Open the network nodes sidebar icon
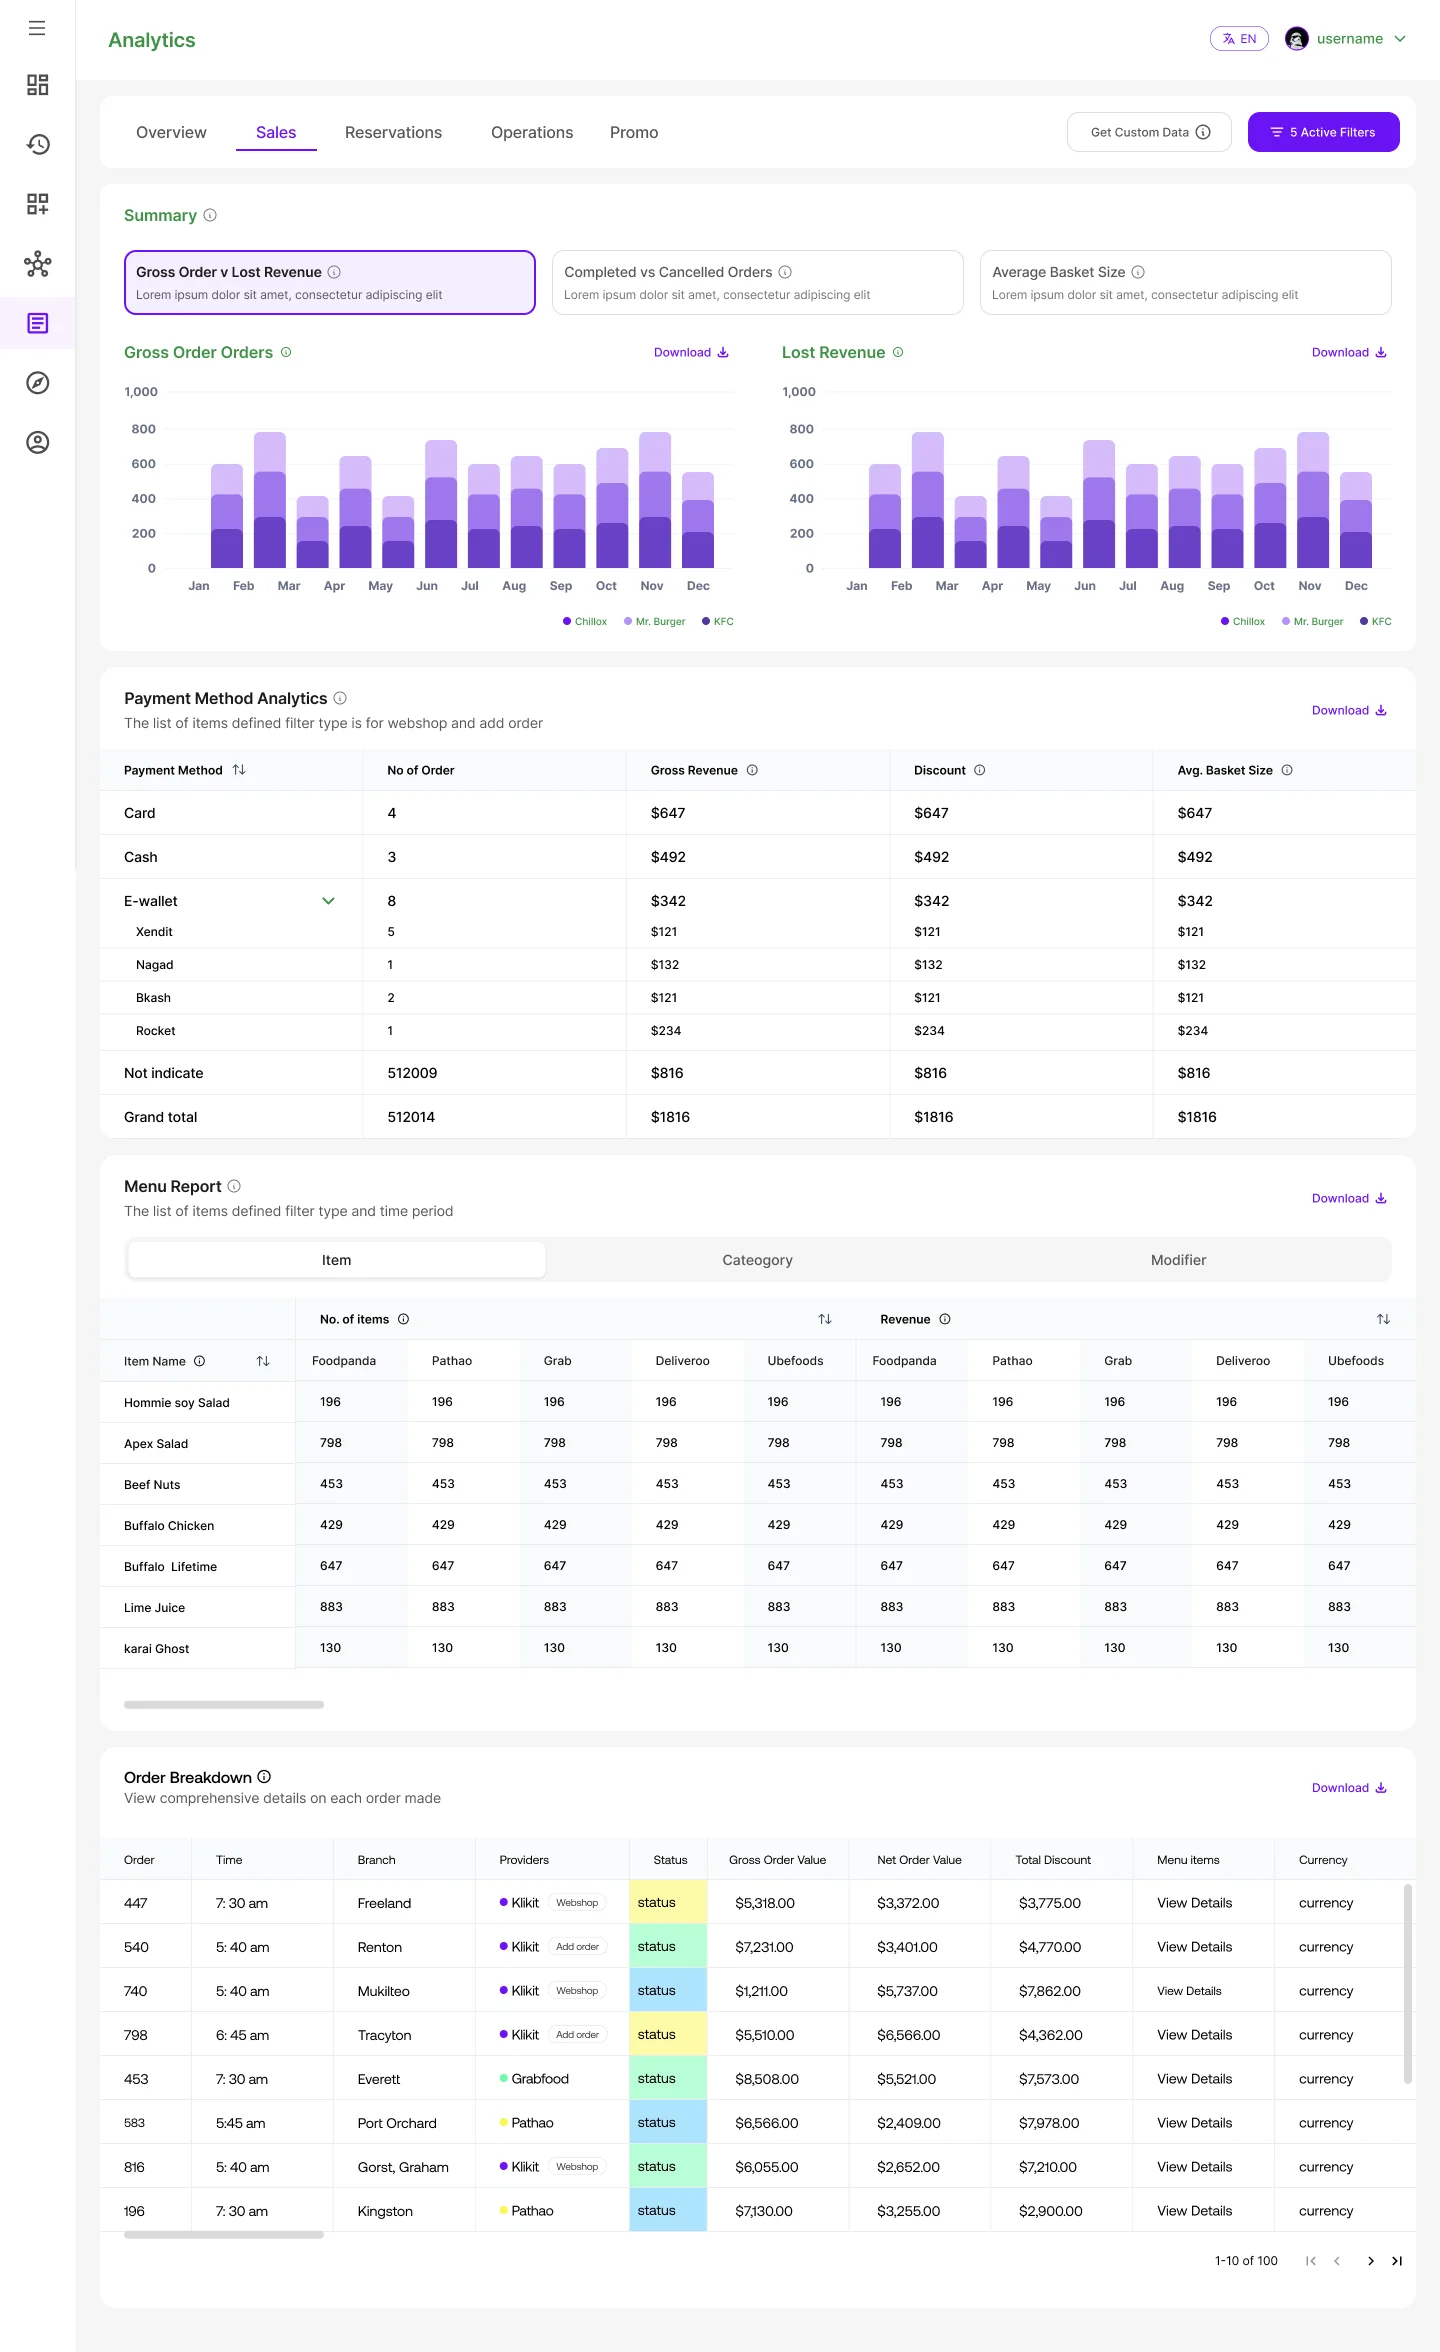This screenshot has width=1440, height=2352. [x=37, y=264]
